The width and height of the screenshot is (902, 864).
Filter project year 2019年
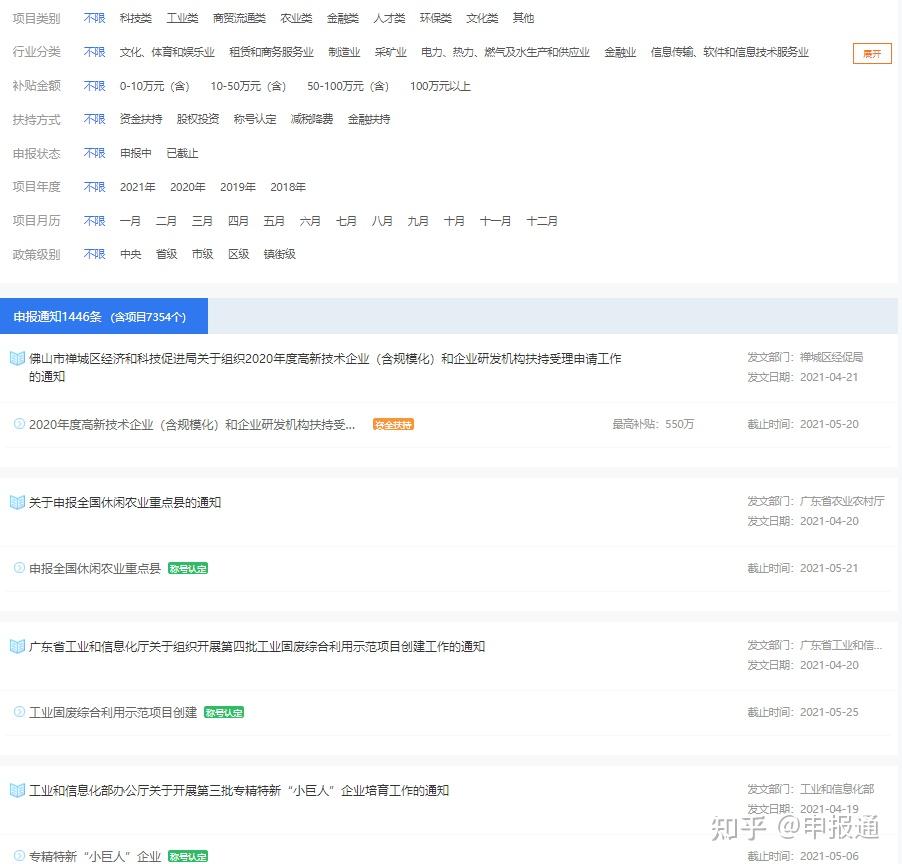coord(238,187)
